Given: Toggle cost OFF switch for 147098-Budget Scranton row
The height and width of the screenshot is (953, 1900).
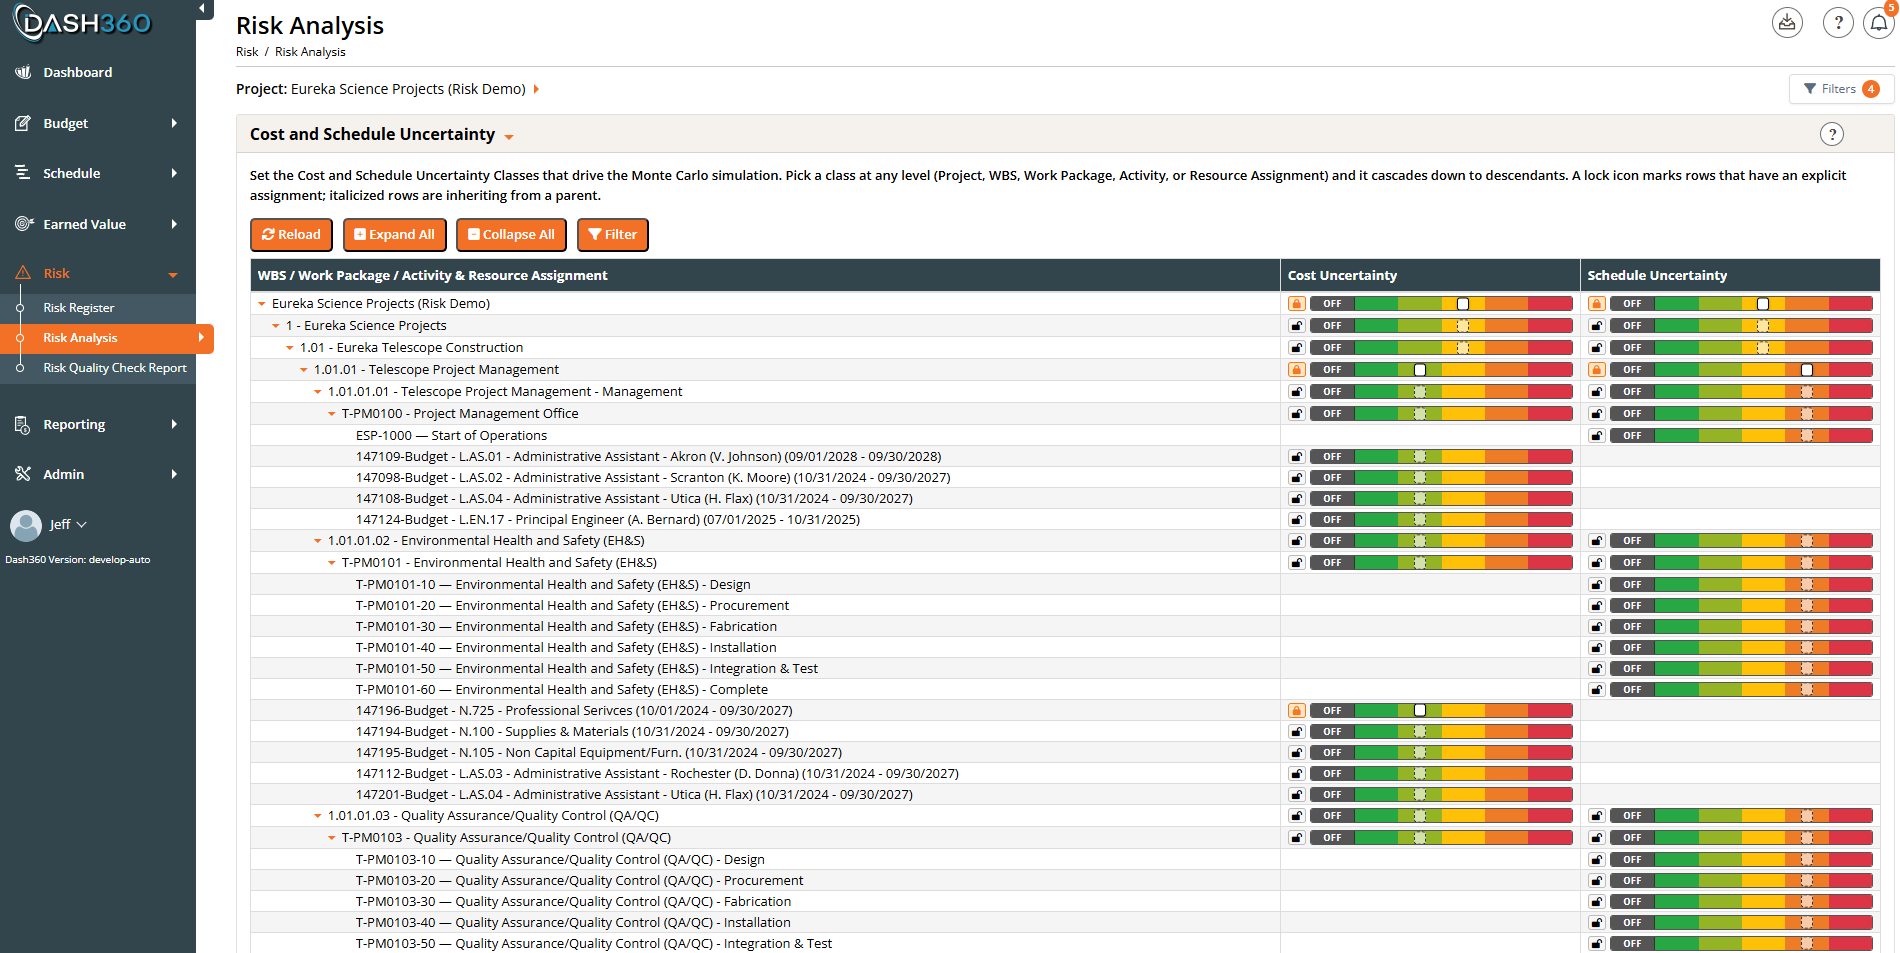Looking at the screenshot, I should coord(1332,477).
